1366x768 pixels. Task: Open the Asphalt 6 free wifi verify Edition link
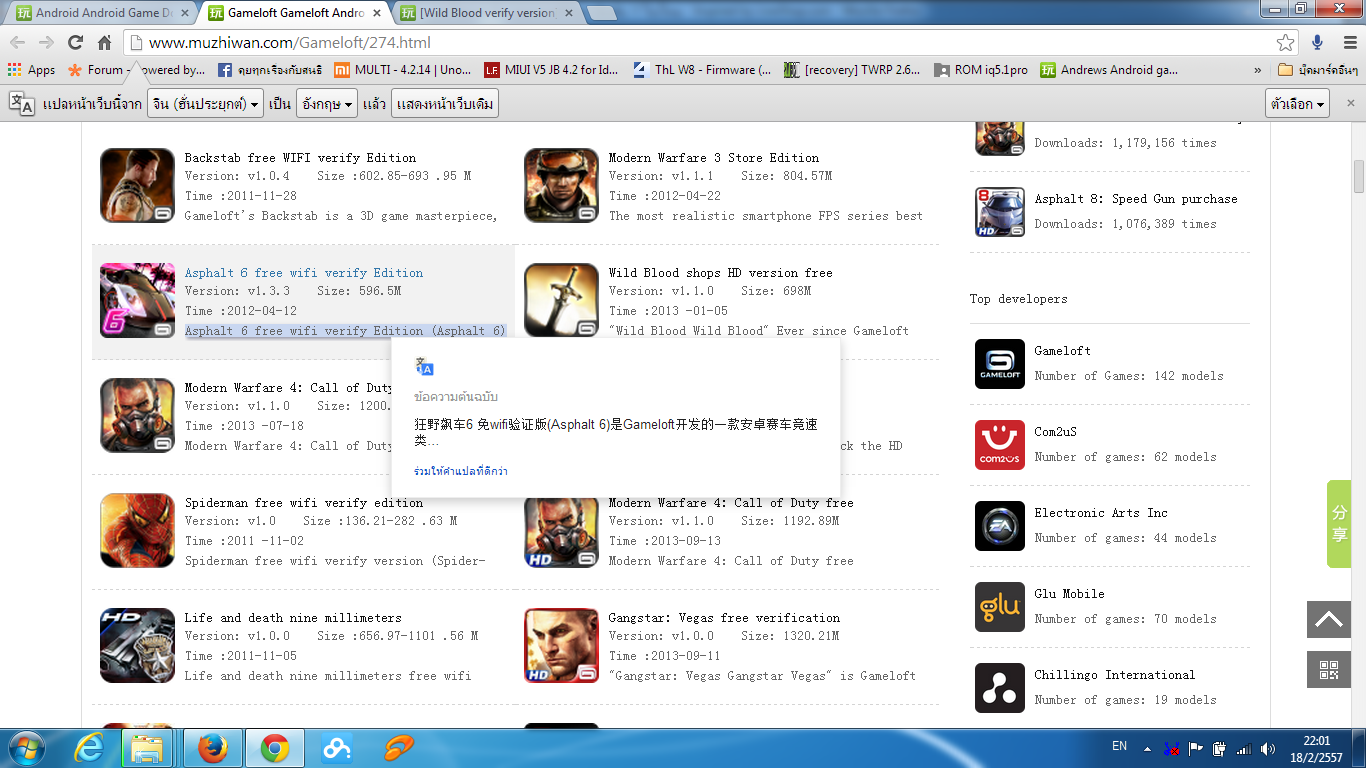[303, 273]
